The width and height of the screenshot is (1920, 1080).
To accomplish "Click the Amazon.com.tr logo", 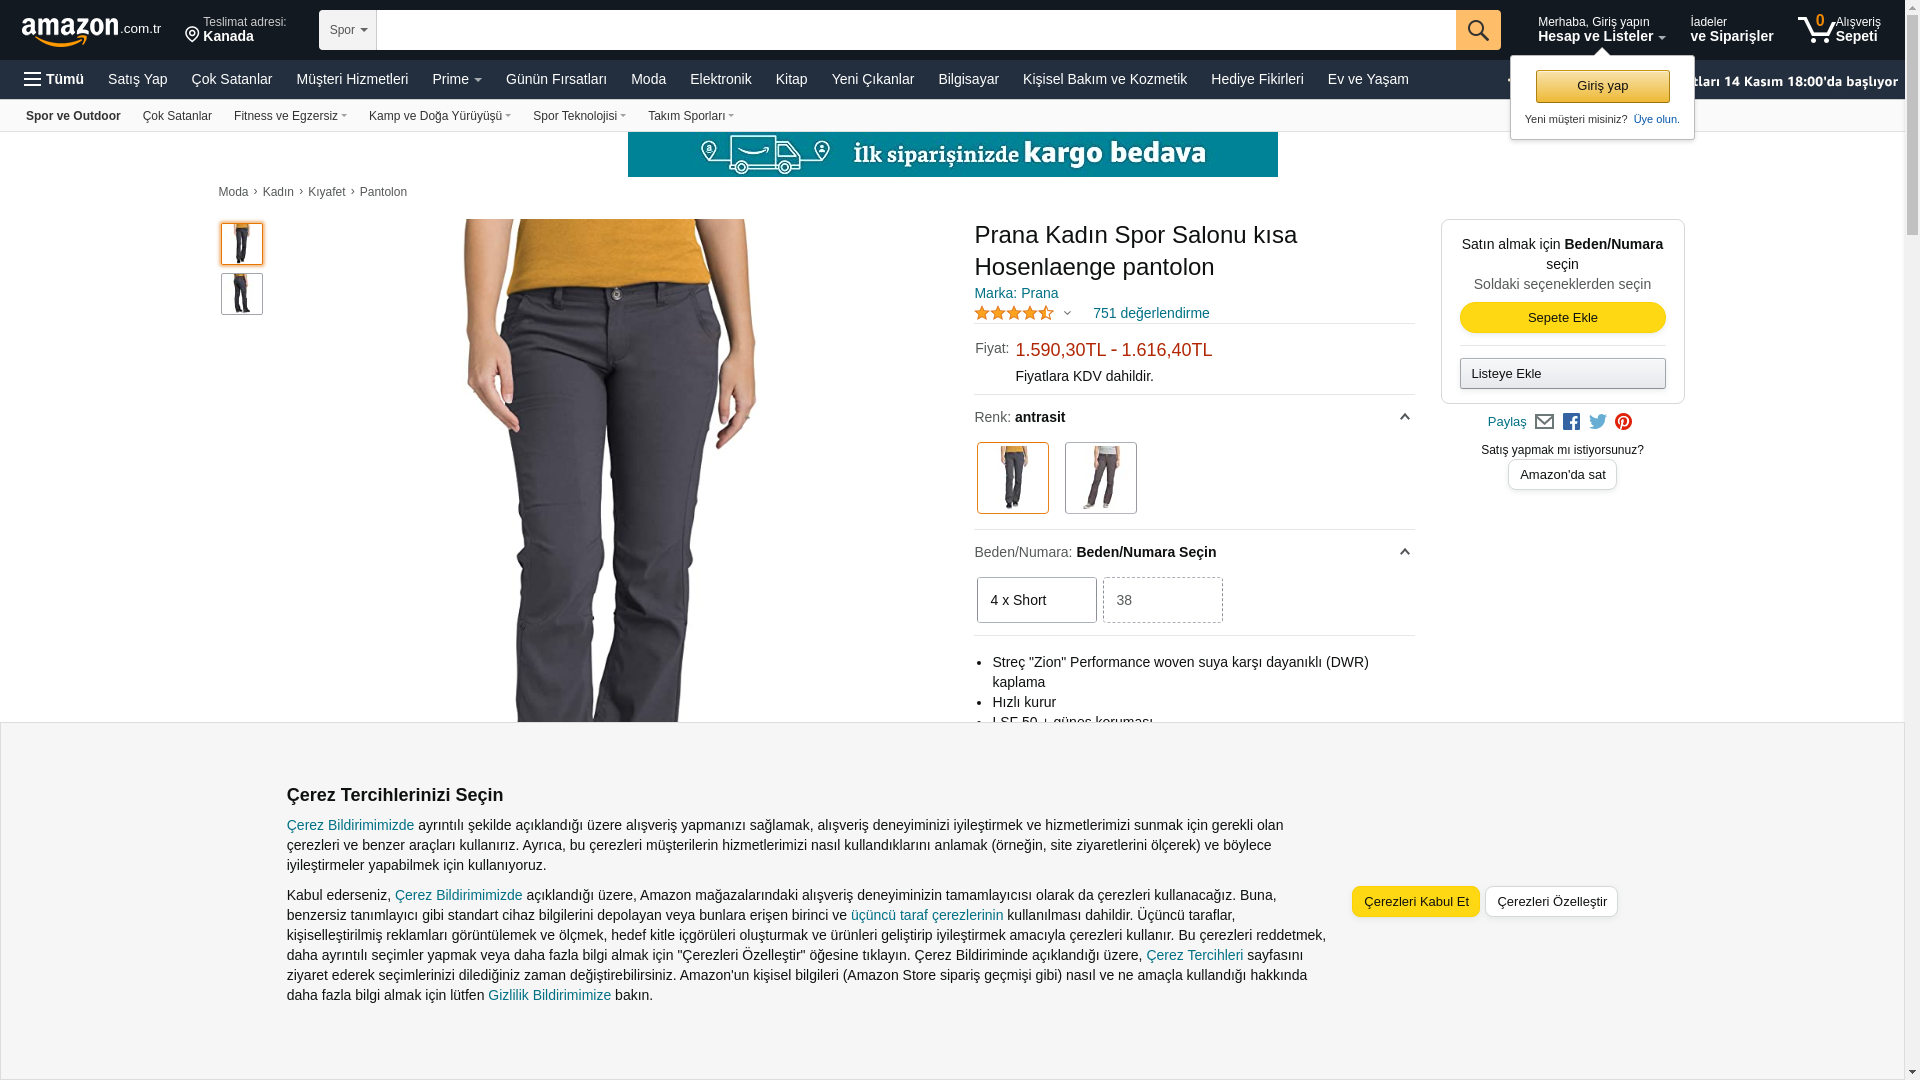I will [91, 31].
